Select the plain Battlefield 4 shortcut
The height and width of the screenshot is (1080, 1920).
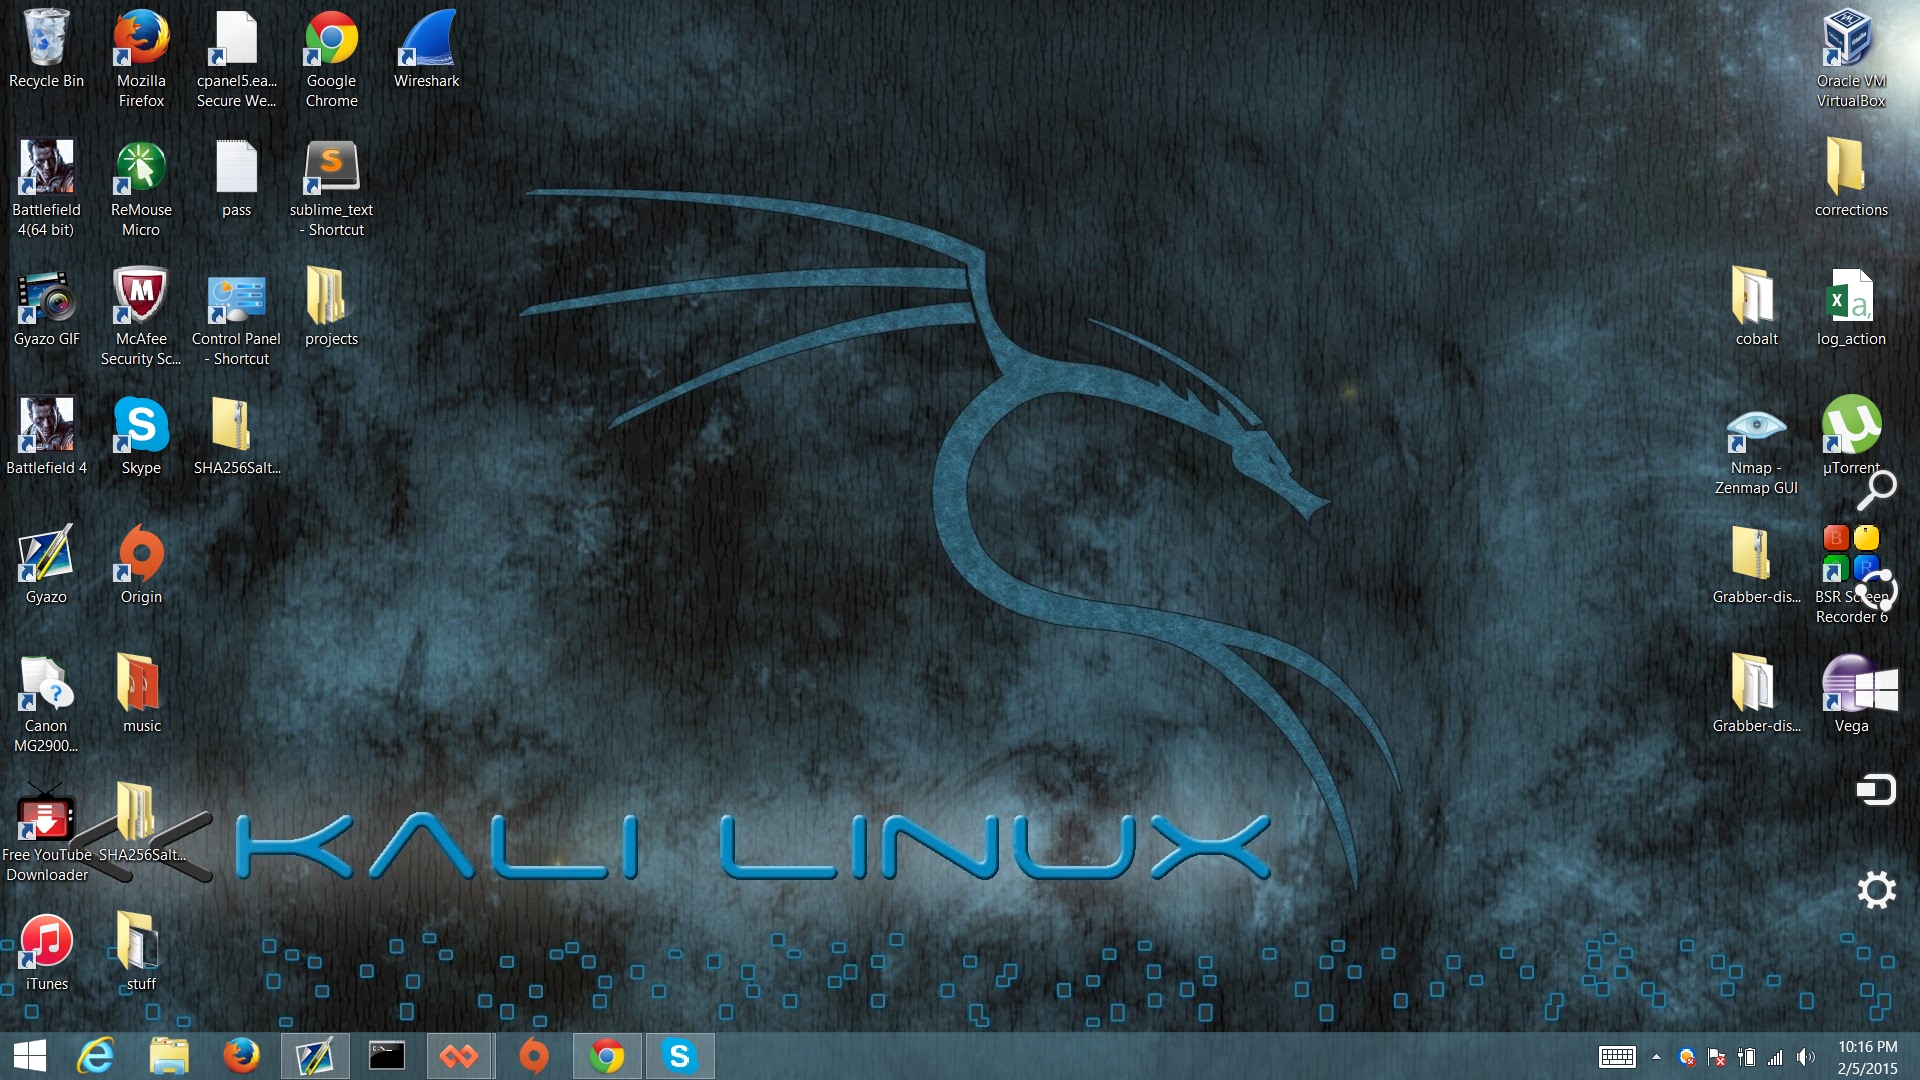click(x=46, y=436)
